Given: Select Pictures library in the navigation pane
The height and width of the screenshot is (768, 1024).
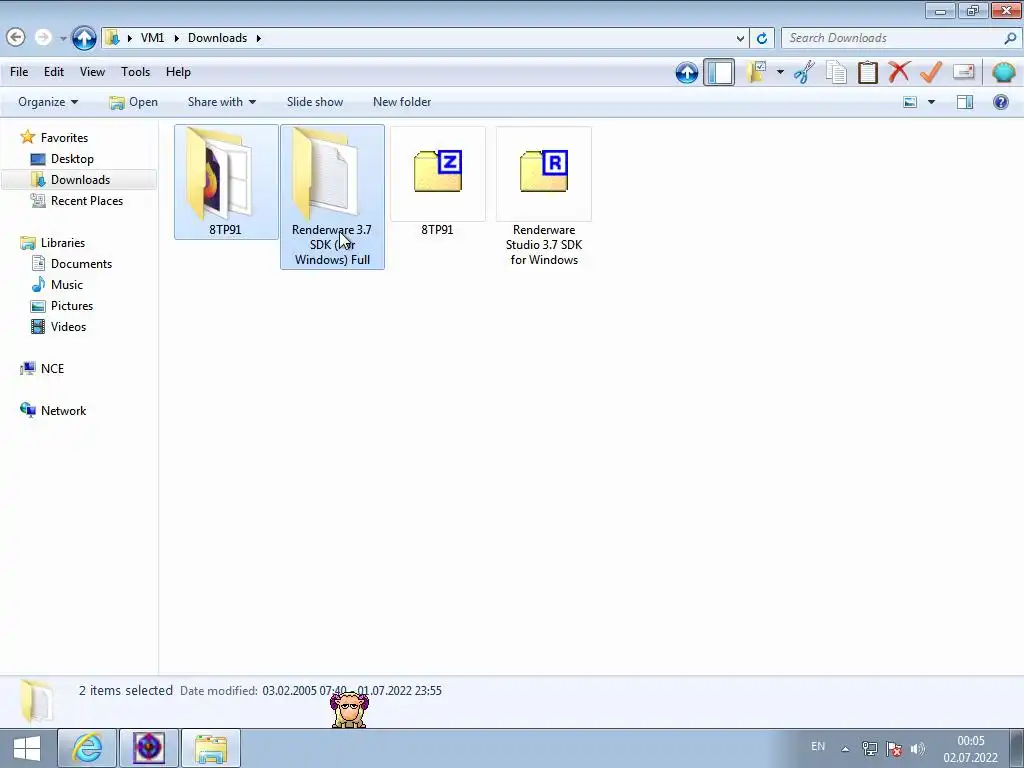Looking at the screenshot, I should click(x=62, y=306).
